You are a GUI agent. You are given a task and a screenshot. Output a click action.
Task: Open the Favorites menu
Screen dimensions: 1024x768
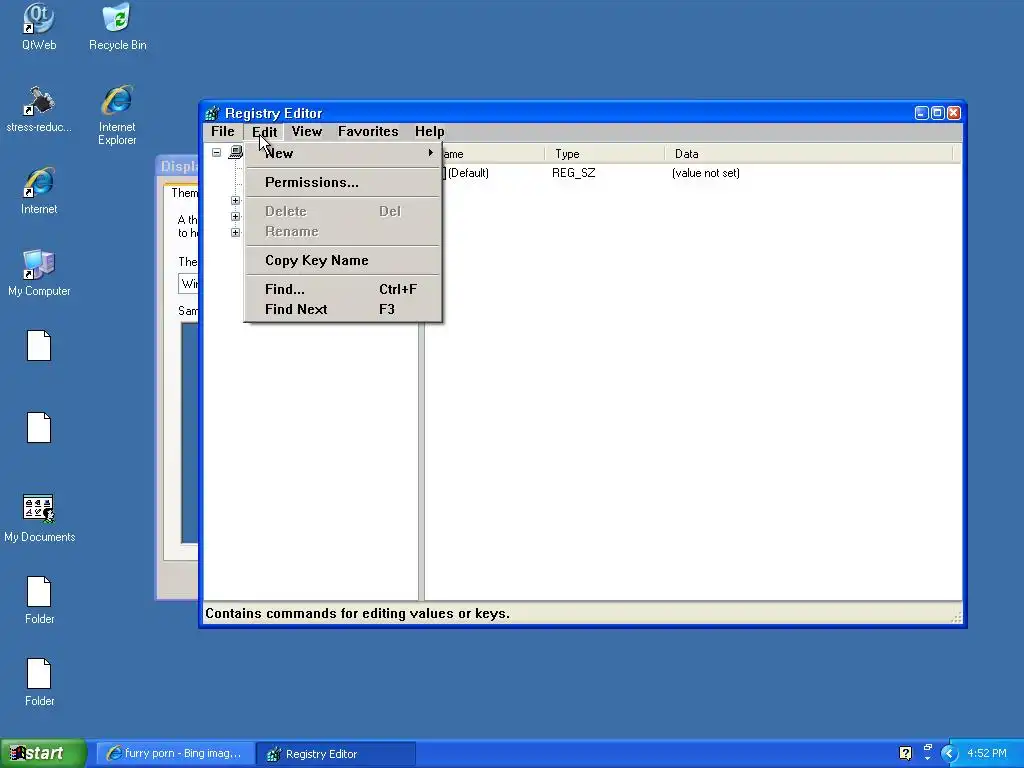368,131
